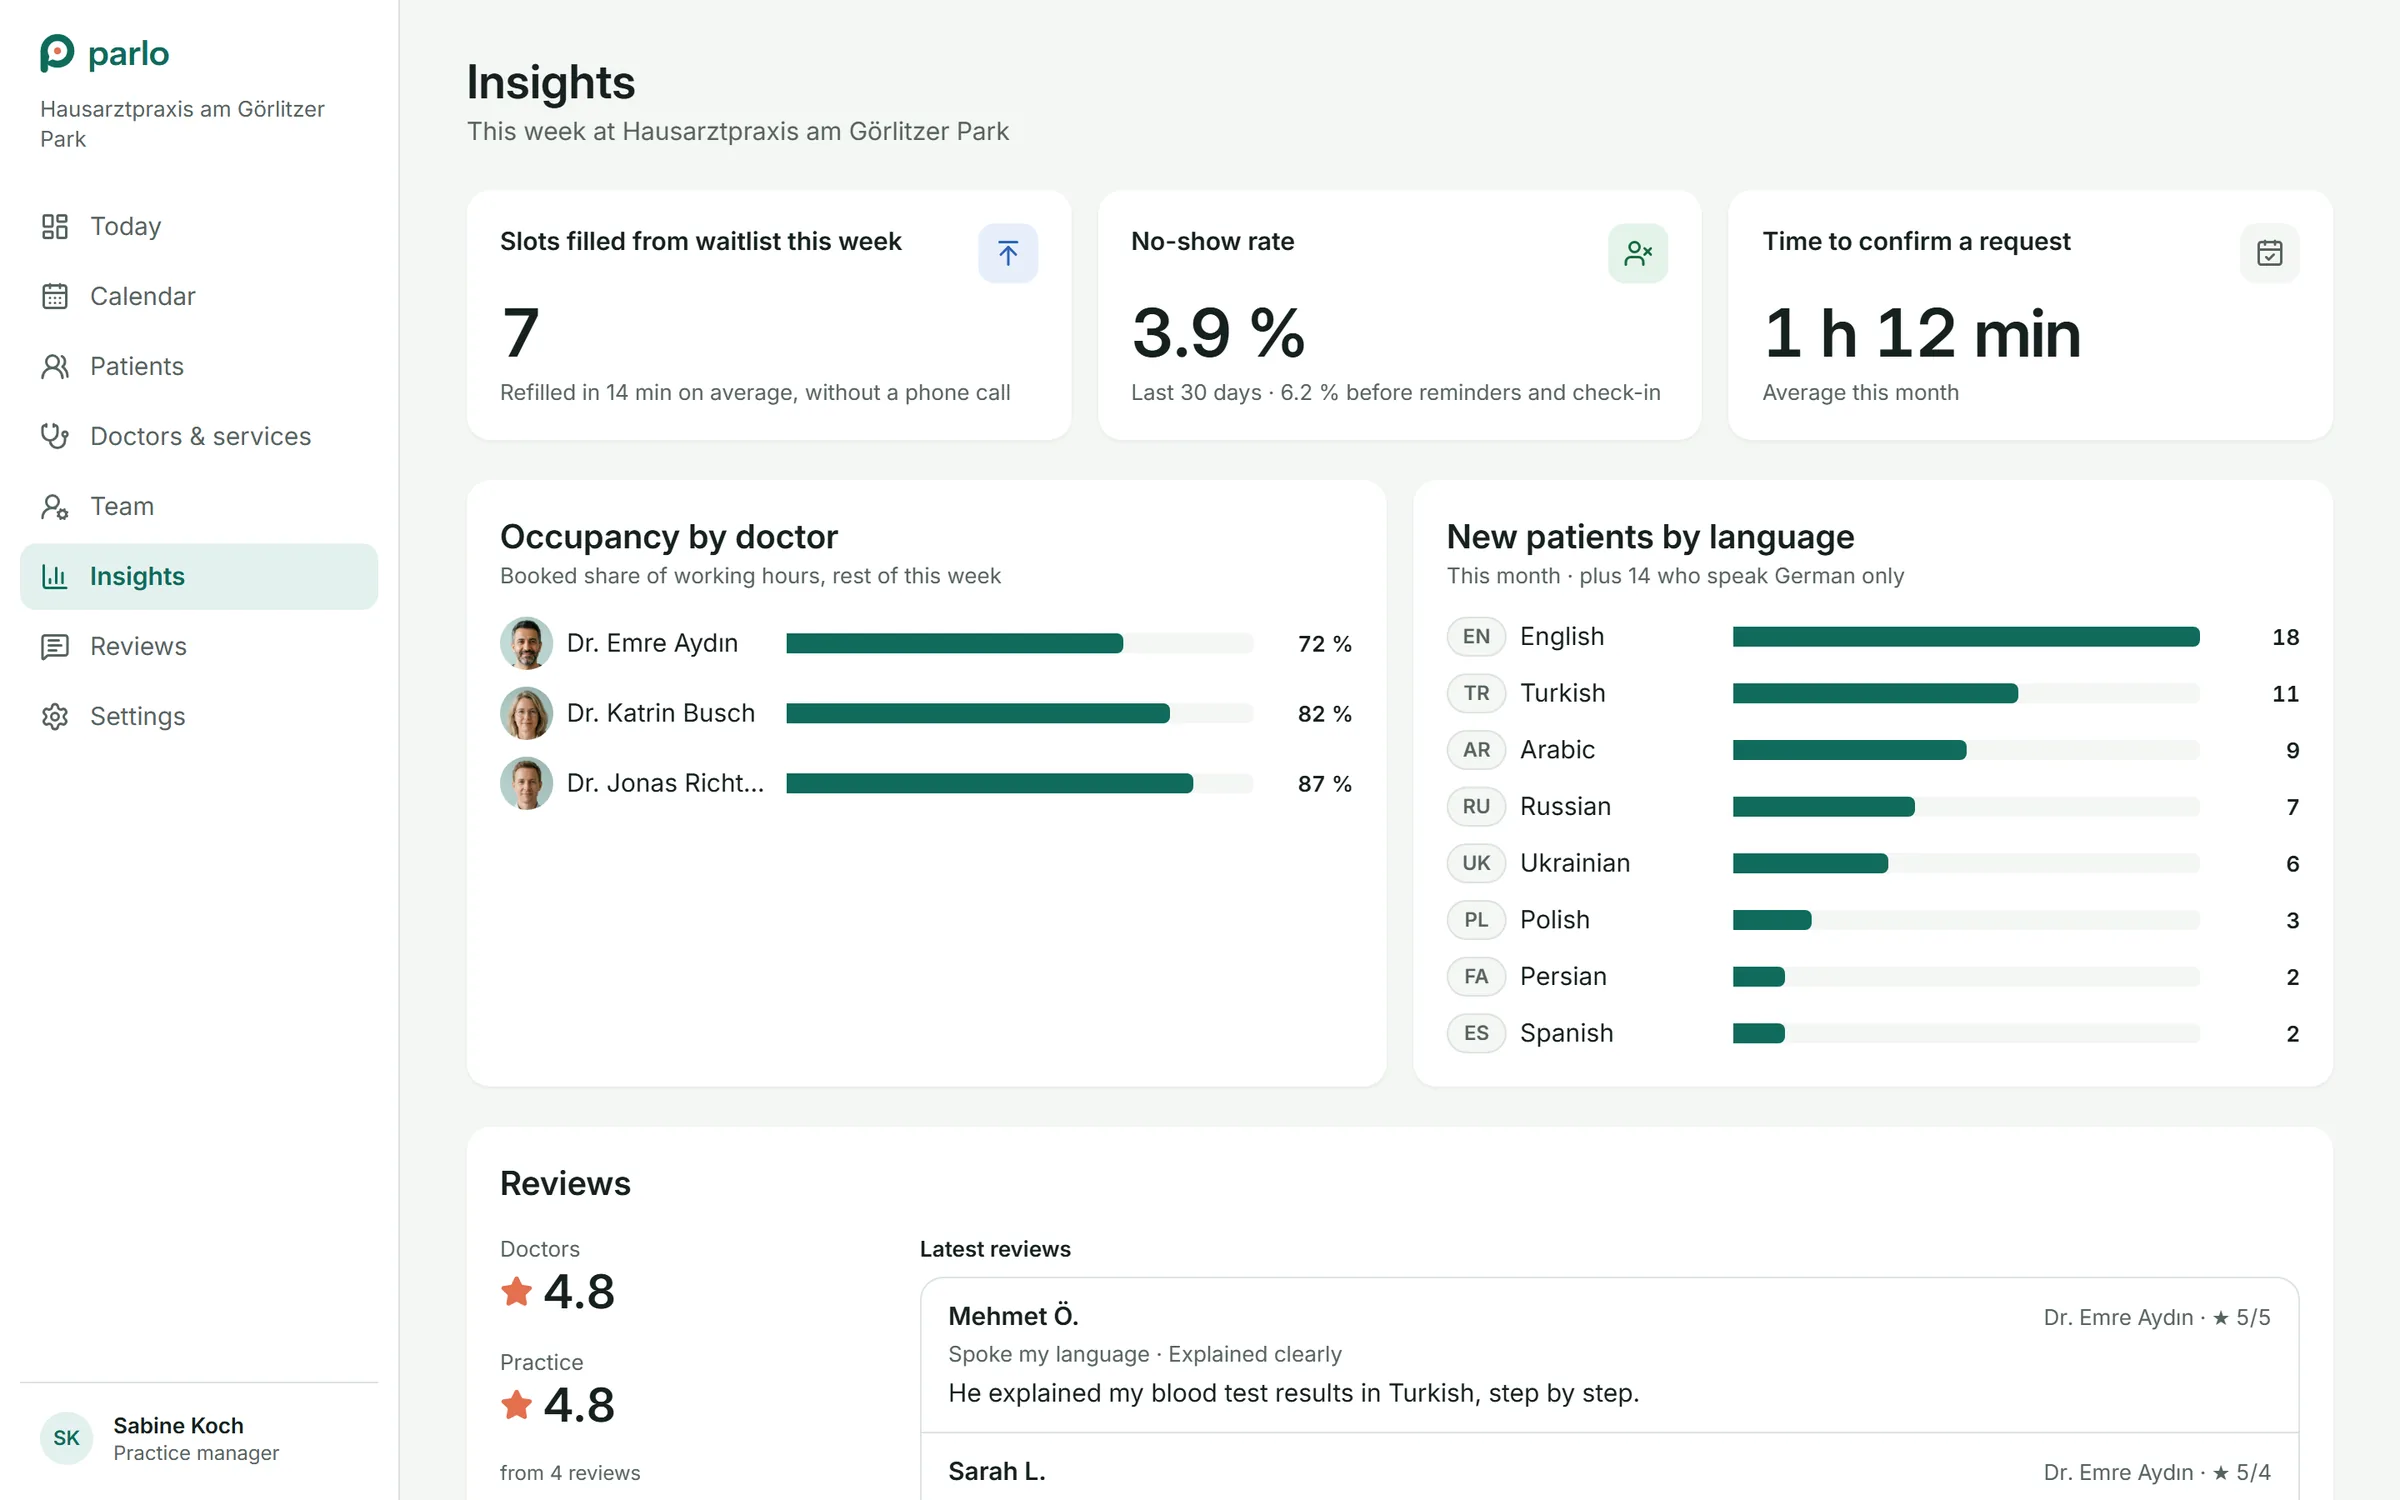Click the UK language badge
This screenshot has width=2400, height=1500.
[1476, 863]
